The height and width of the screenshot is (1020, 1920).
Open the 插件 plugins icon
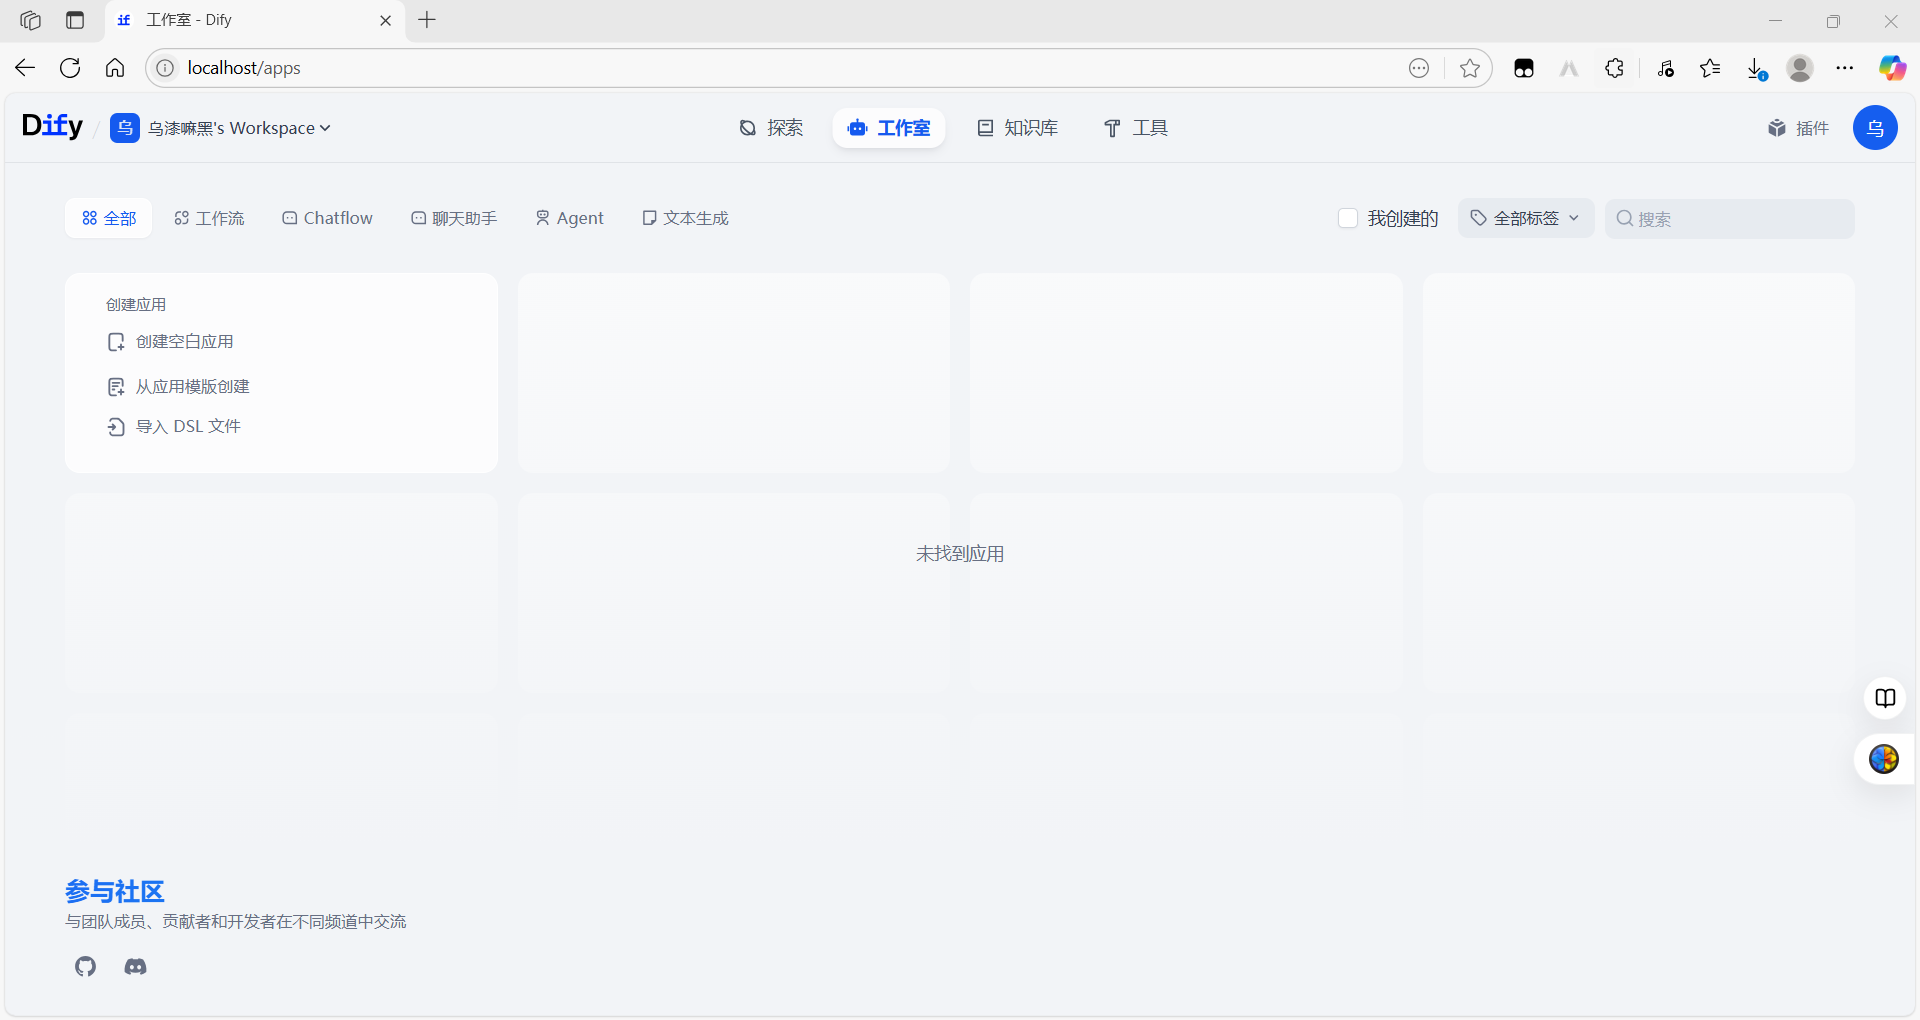(x=1798, y=128)
